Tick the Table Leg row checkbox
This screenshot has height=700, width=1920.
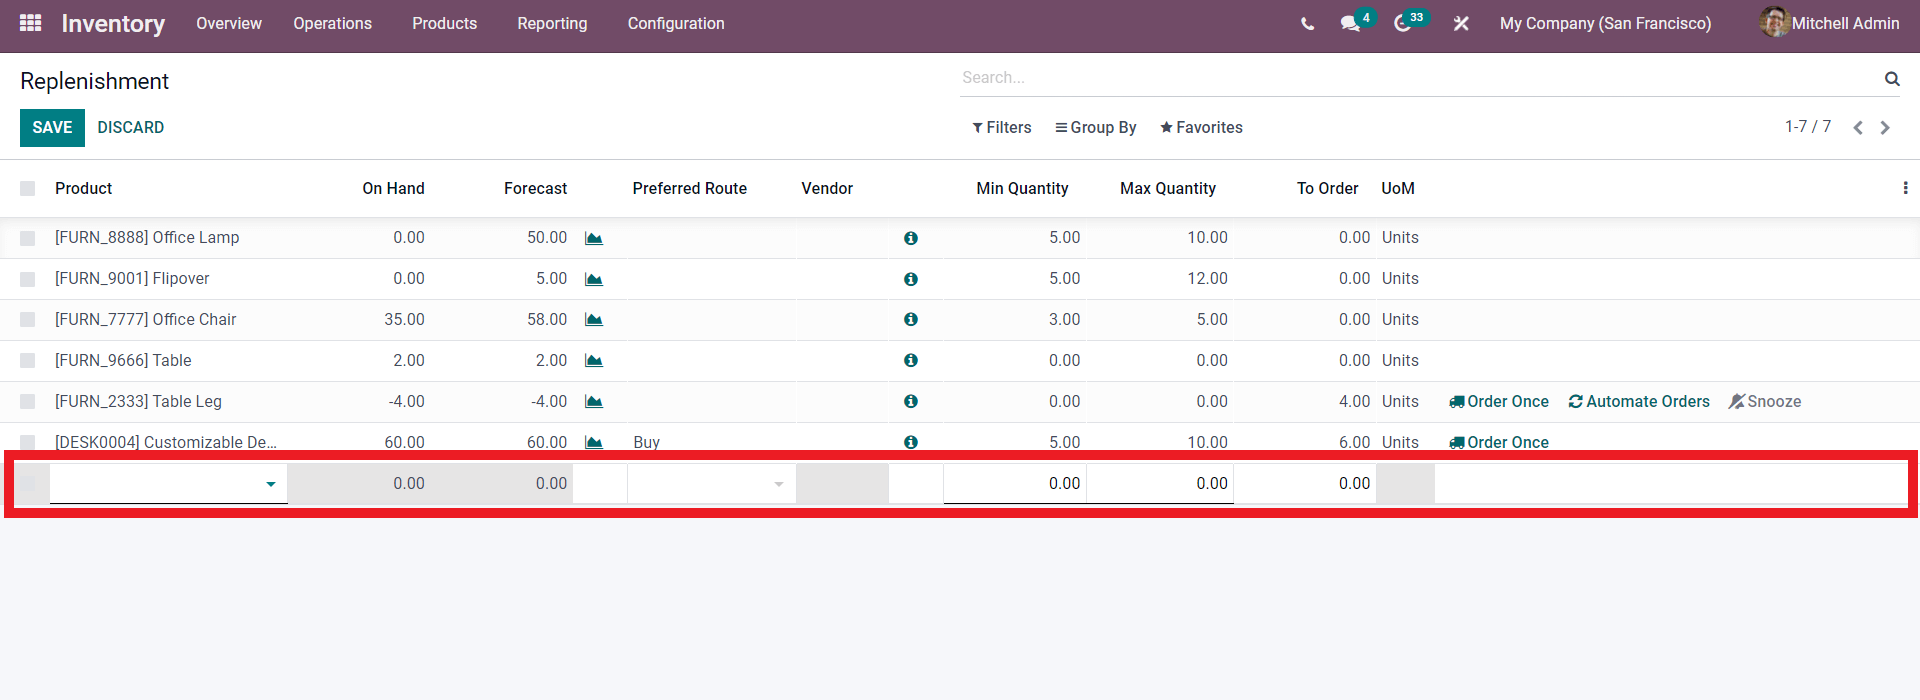tap(27, 401)
